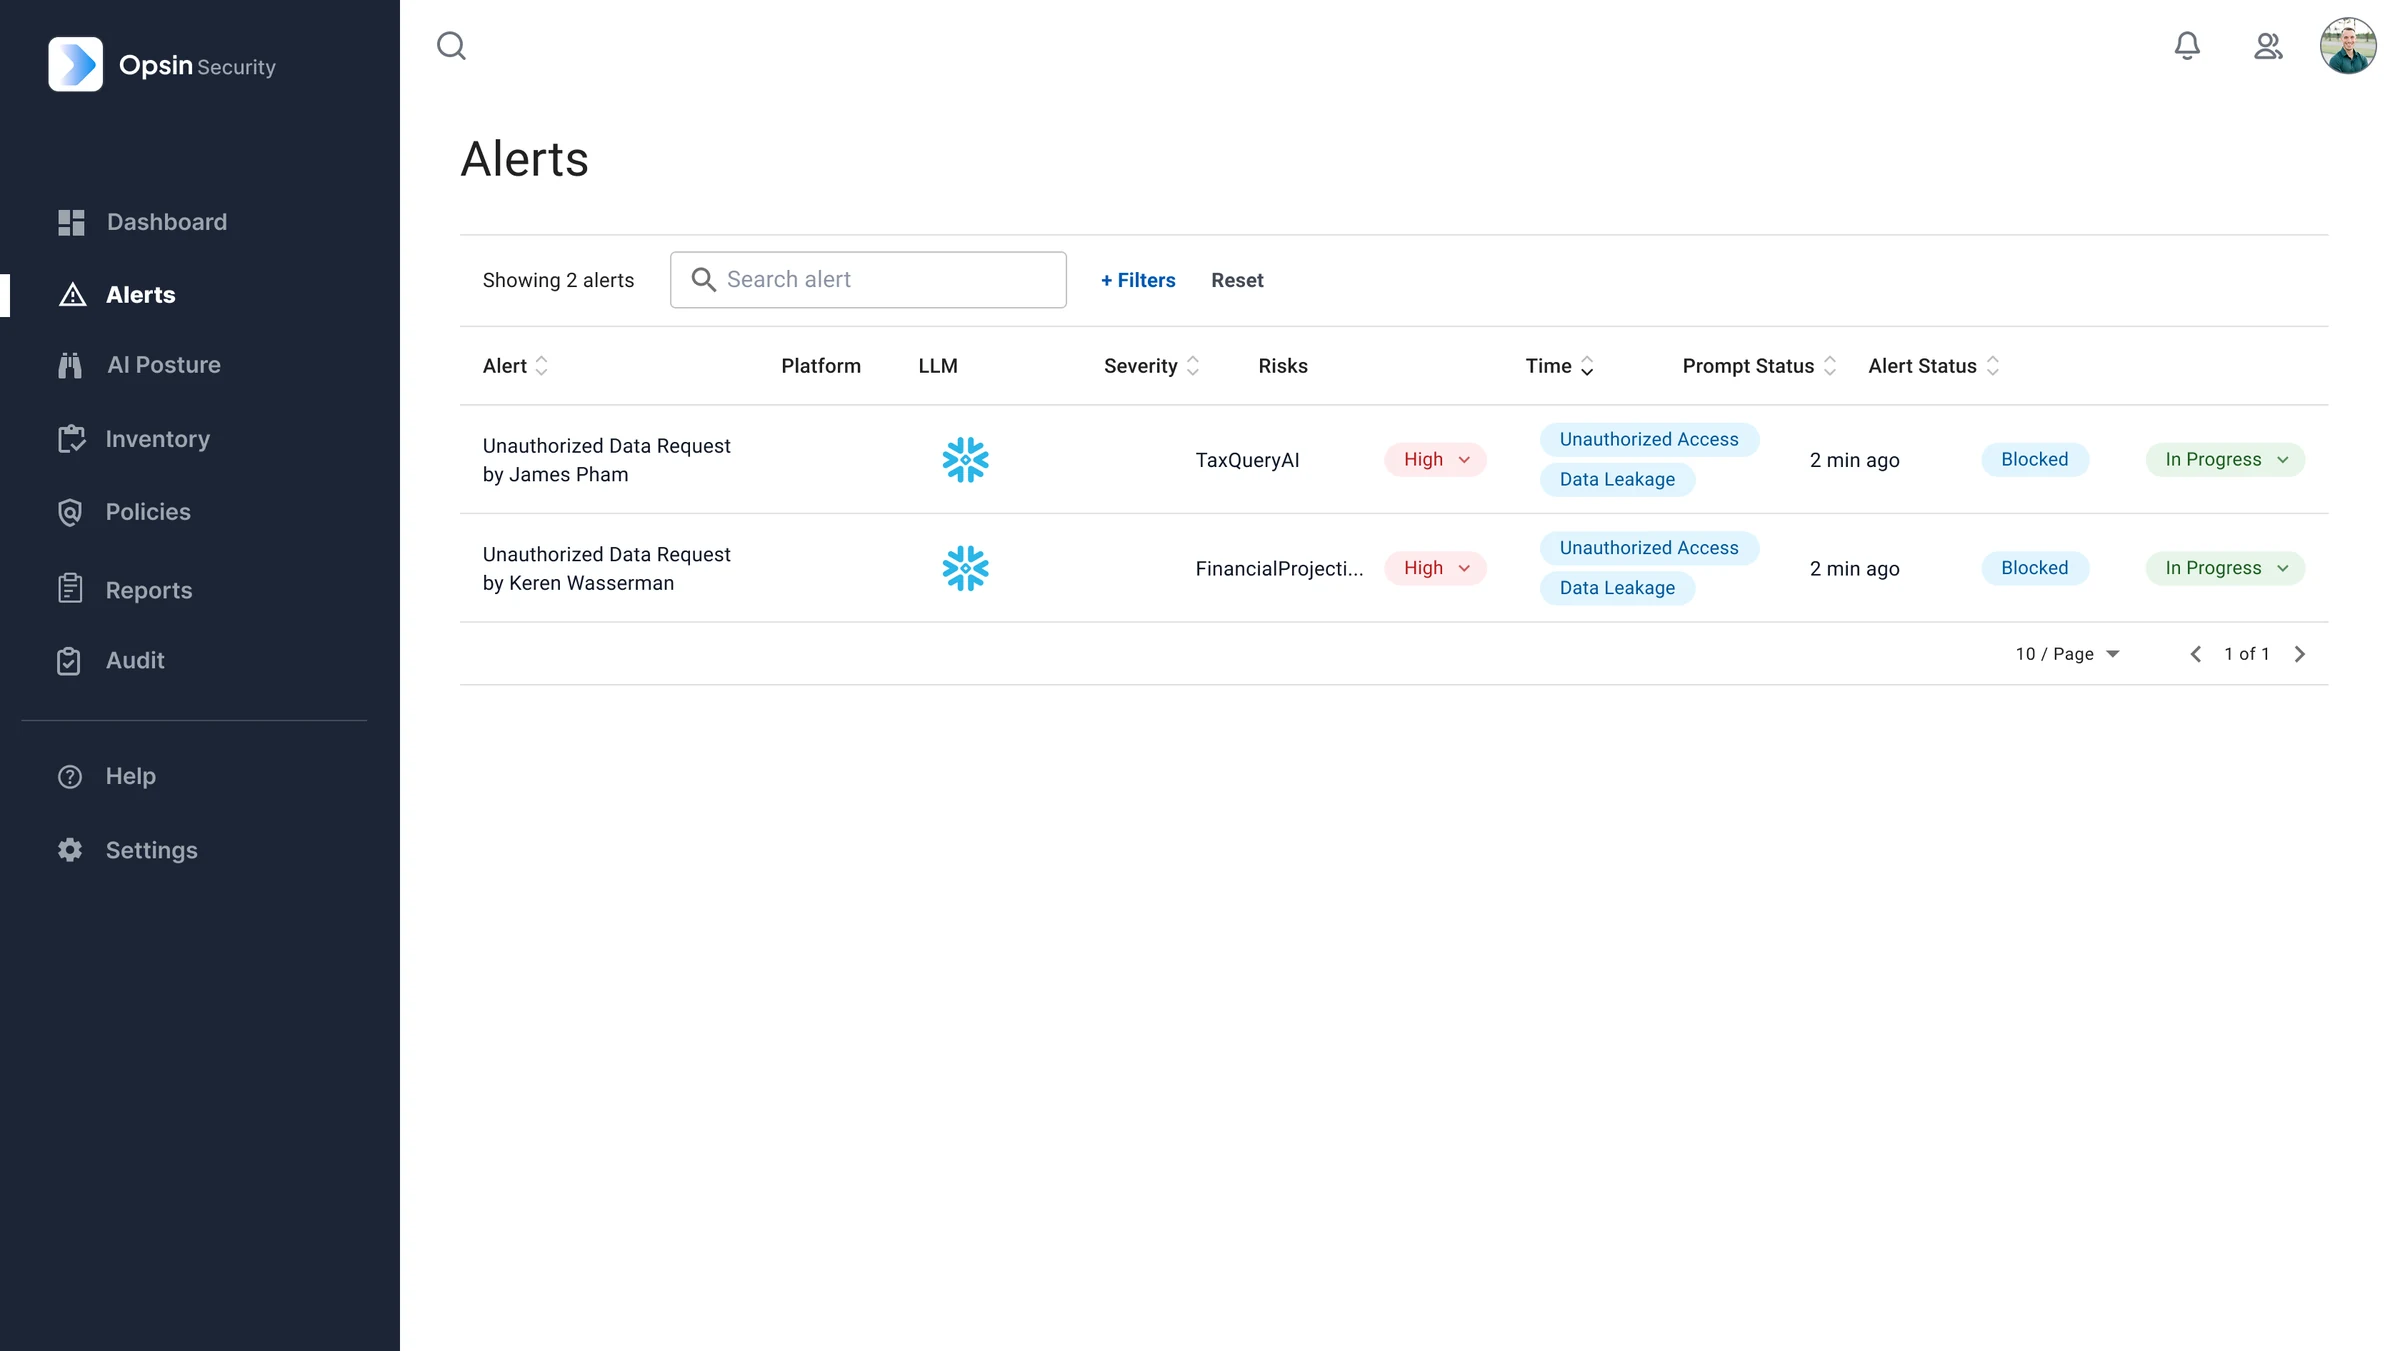The width and height of the screenshot is (2400, 1351).
Task: Open the notifications bell
Action: (2187, 46)
